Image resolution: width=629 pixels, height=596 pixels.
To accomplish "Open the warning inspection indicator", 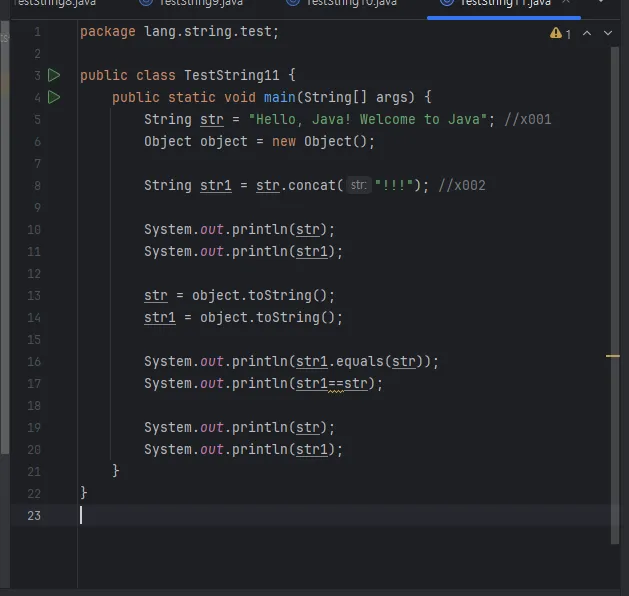I will (560, 34).
